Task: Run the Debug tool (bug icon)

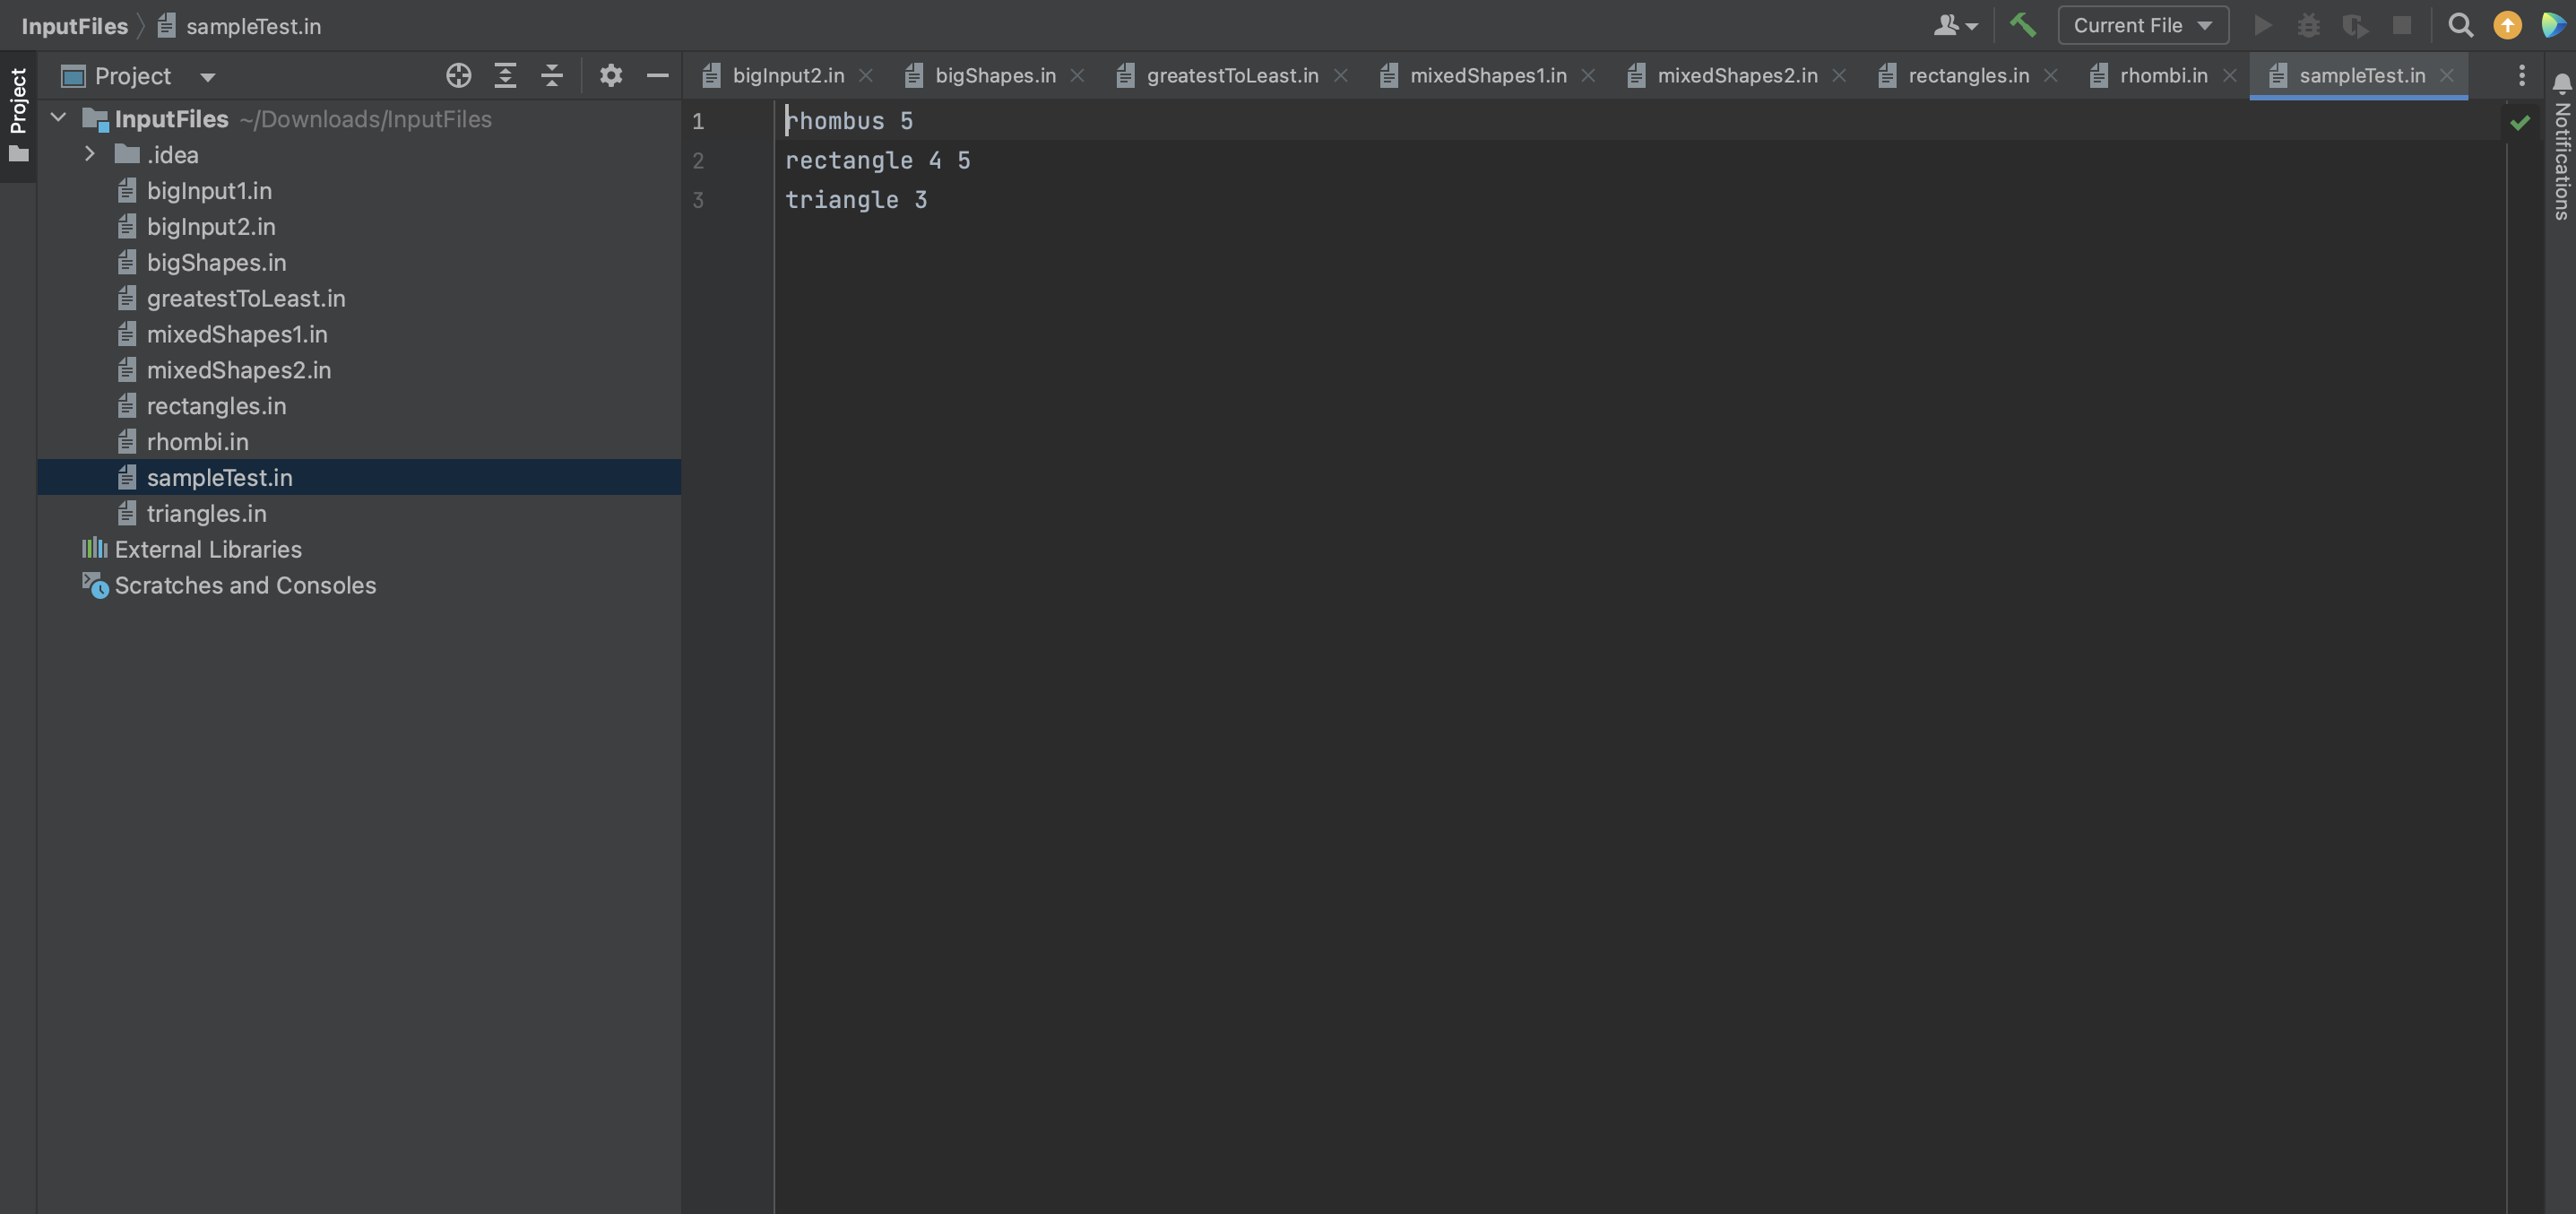Action: (2309, 25)
